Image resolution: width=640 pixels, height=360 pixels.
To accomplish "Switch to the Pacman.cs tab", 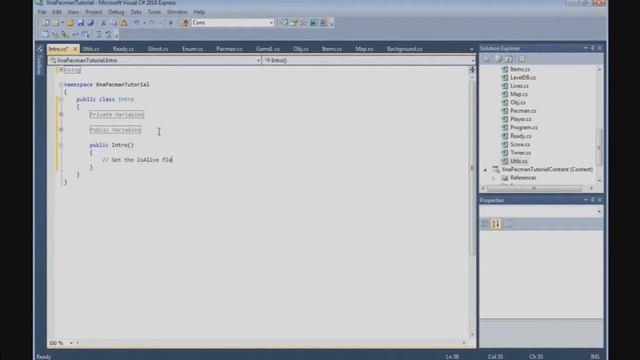I will (x=229, y=49).
